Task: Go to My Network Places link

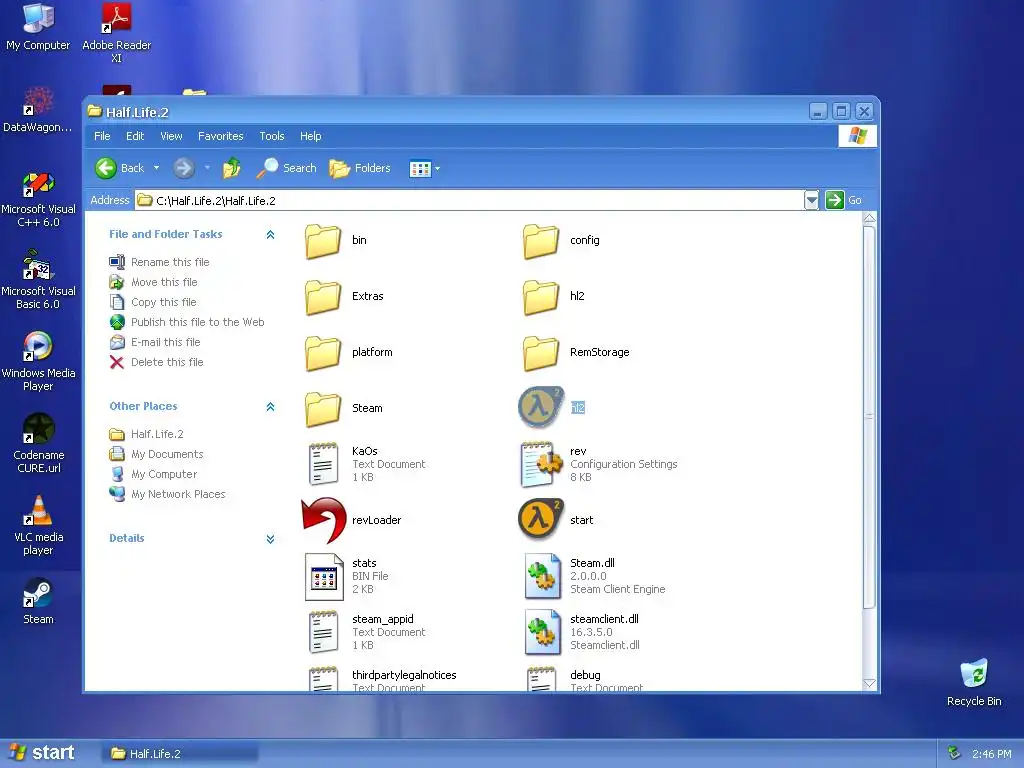Action: (178, 495)
